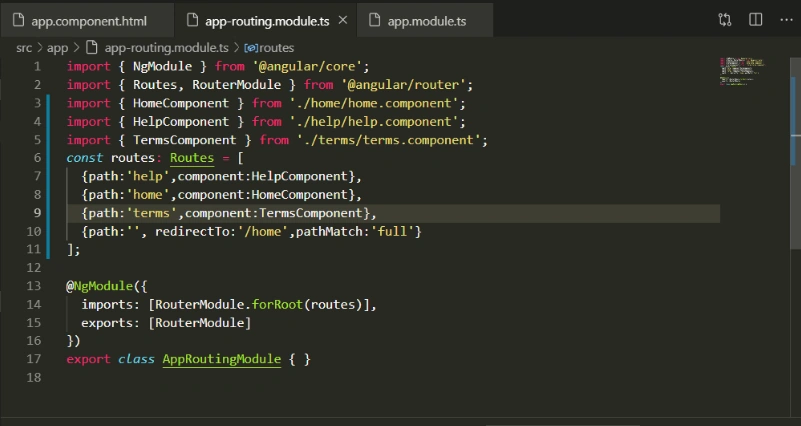Click the routes symbol breadcrumb

tap(276, 48)
